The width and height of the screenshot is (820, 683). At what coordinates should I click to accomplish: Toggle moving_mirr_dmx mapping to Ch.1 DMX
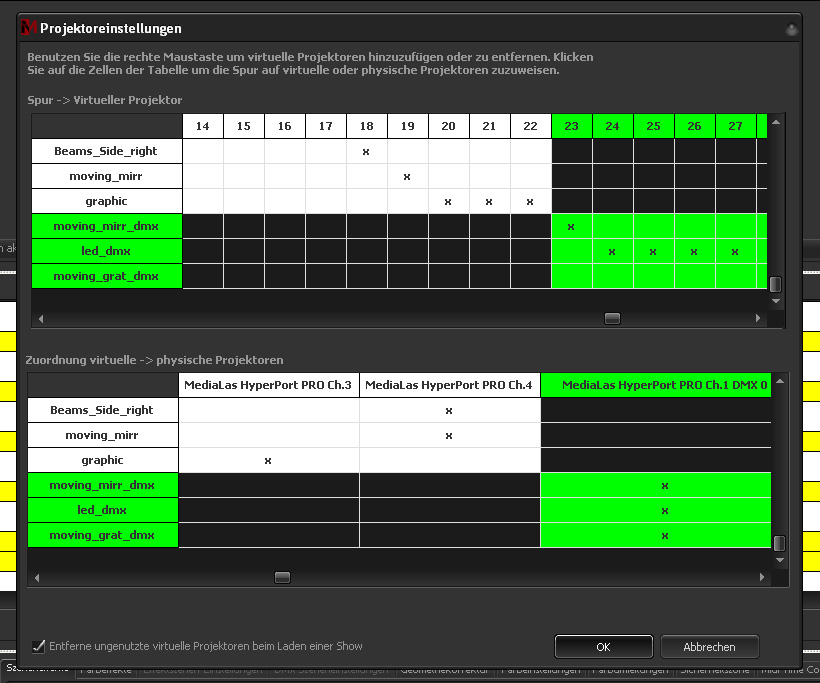(x=656, y=486)
